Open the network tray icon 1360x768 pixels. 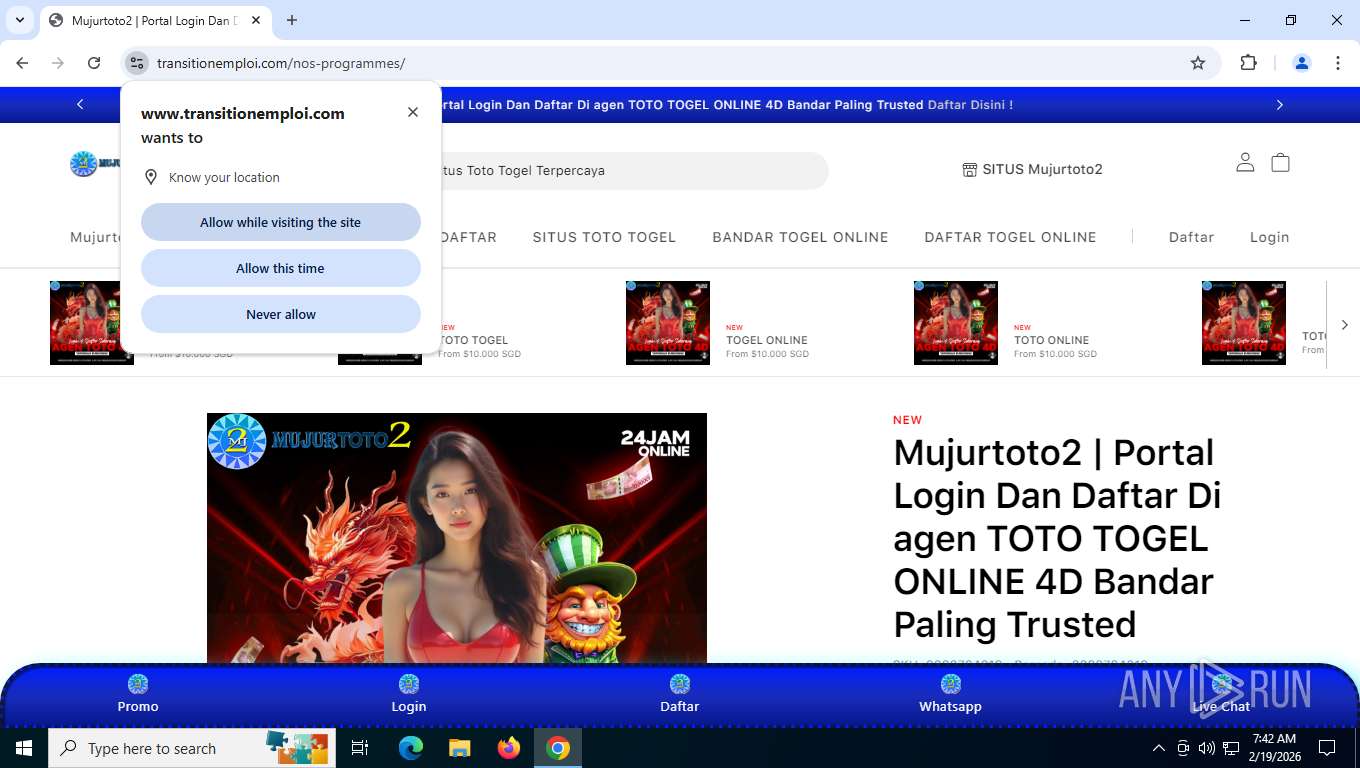pos(1231,748)
